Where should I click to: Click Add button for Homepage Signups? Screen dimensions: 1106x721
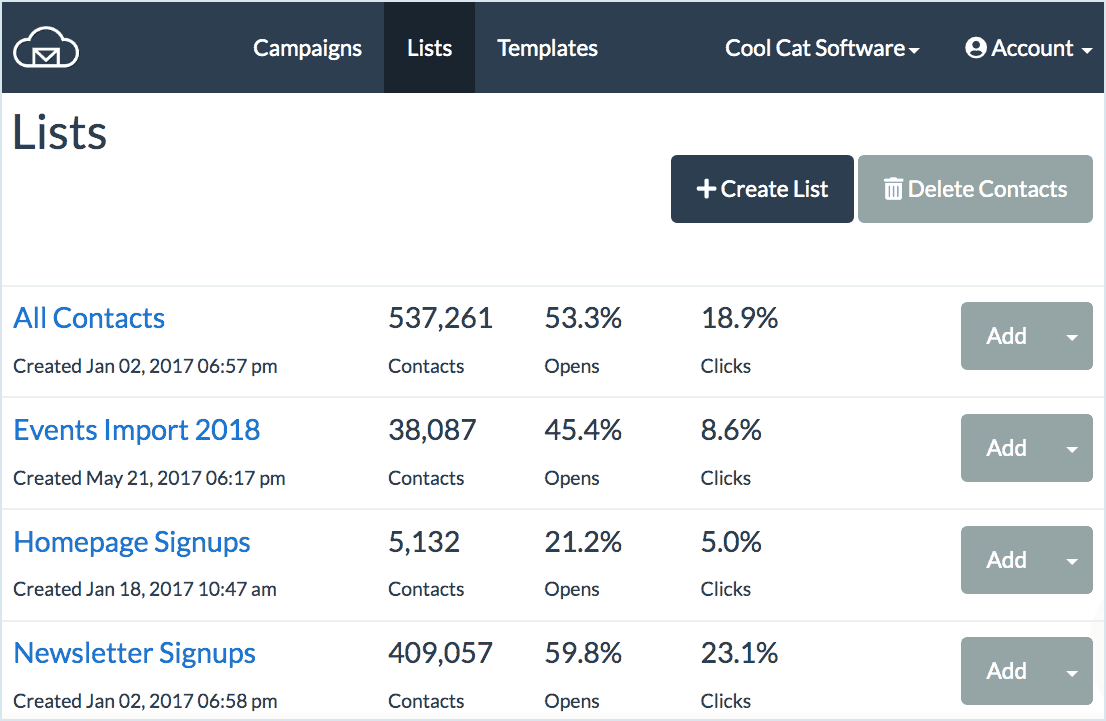1007,560
